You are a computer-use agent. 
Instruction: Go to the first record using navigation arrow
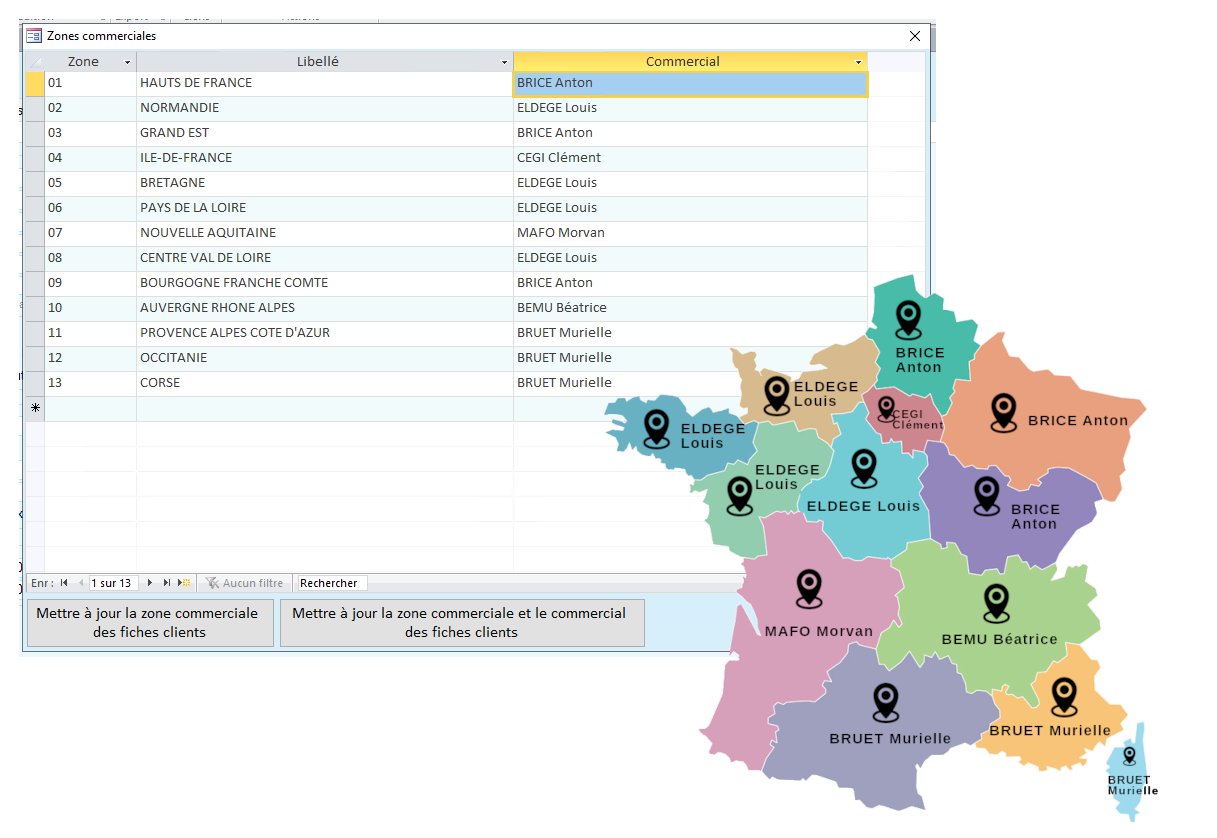[x=64, y=582]
